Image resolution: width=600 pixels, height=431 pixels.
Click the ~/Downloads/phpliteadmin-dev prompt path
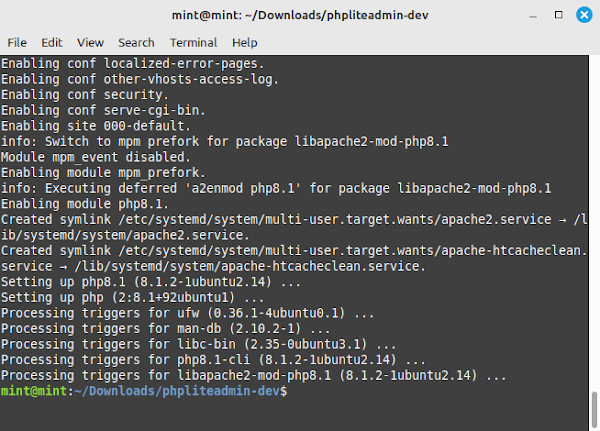pos(178,391)
